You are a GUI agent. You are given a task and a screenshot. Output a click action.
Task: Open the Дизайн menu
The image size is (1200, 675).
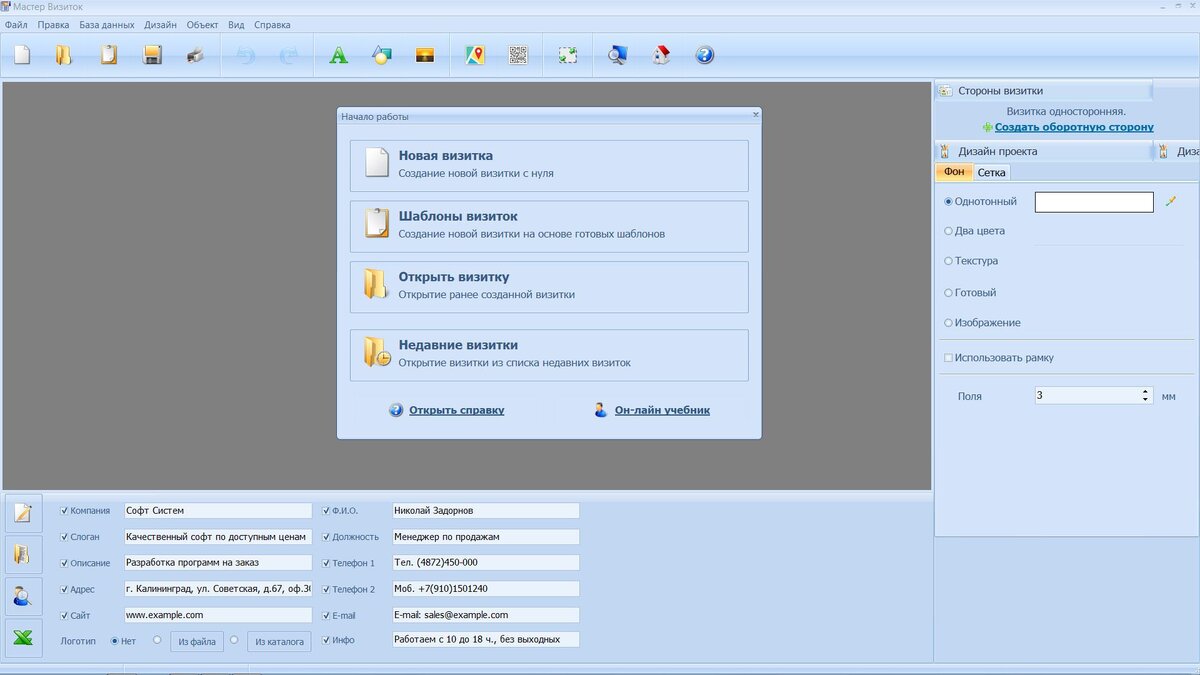[x=160, y=25]
